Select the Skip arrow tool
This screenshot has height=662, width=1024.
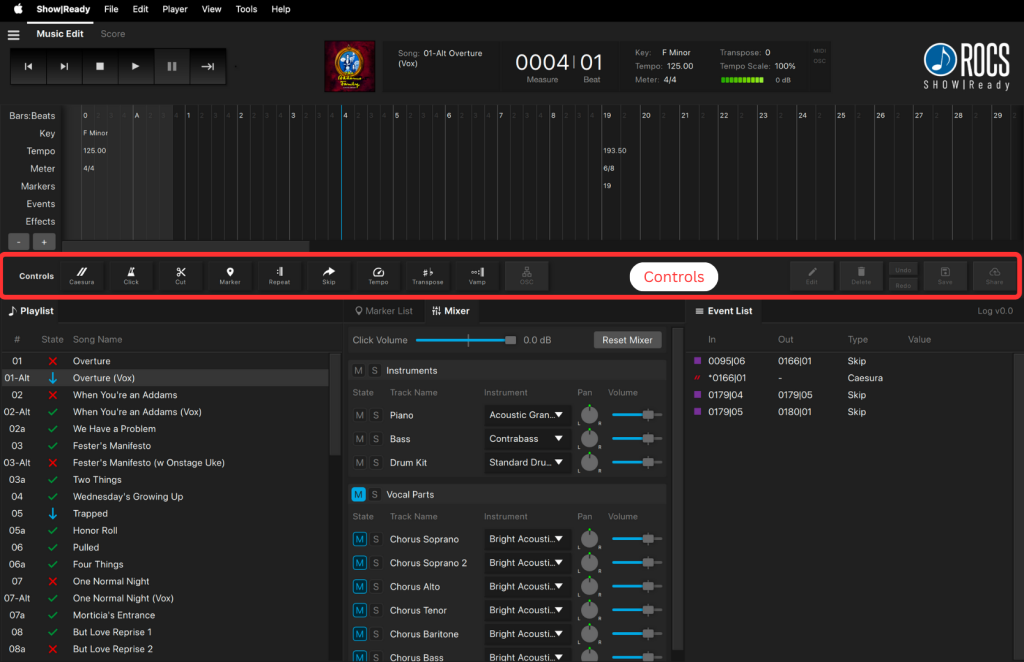[x=329, y=275]
